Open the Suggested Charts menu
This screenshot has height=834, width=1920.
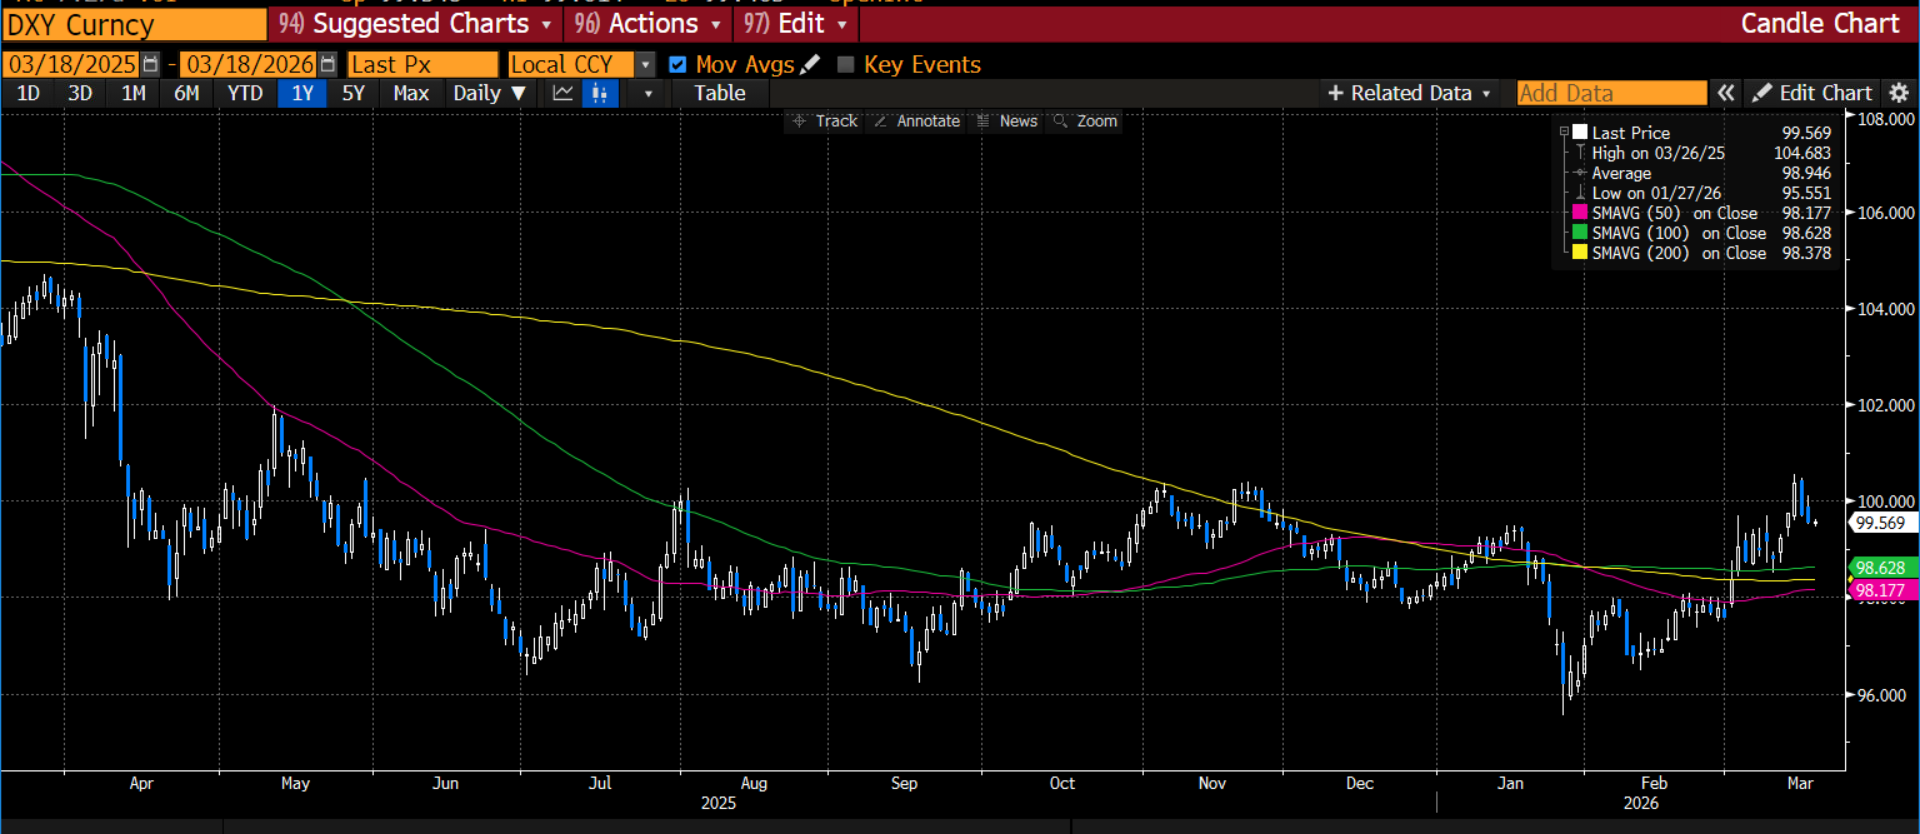point(415,24)
